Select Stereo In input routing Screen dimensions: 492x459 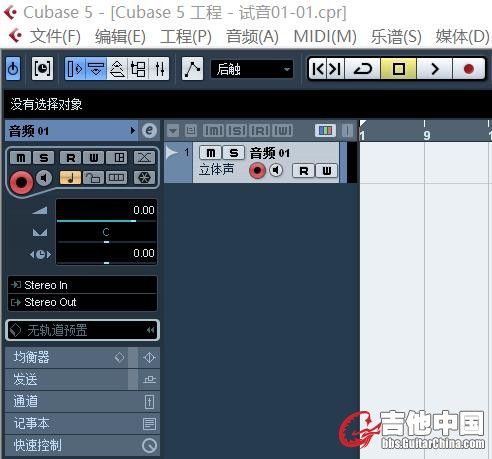click(82, 285)
